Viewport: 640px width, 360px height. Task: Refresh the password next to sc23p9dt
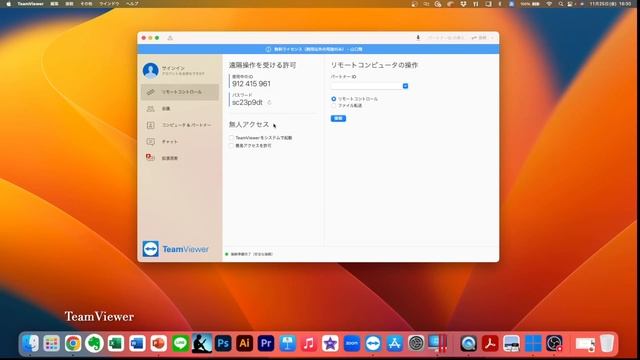(269, 102)
